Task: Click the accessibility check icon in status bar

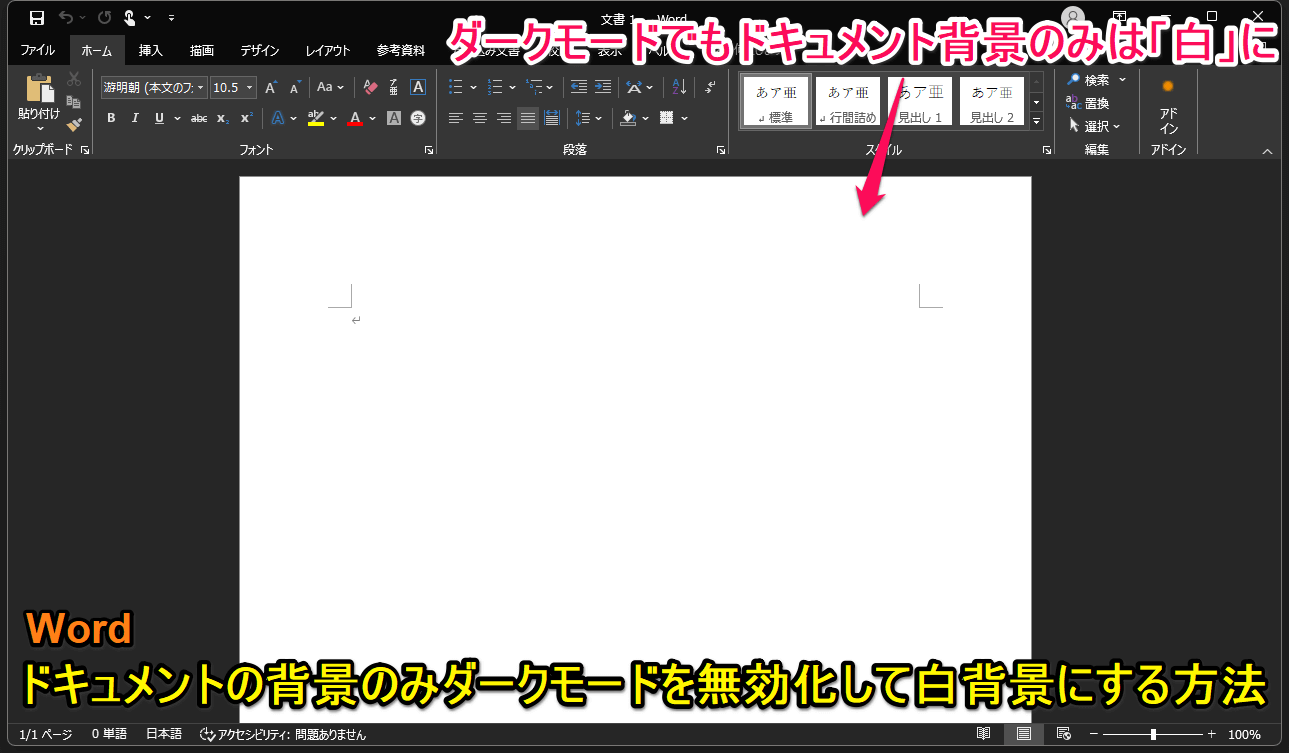Action: coord(208,734)
